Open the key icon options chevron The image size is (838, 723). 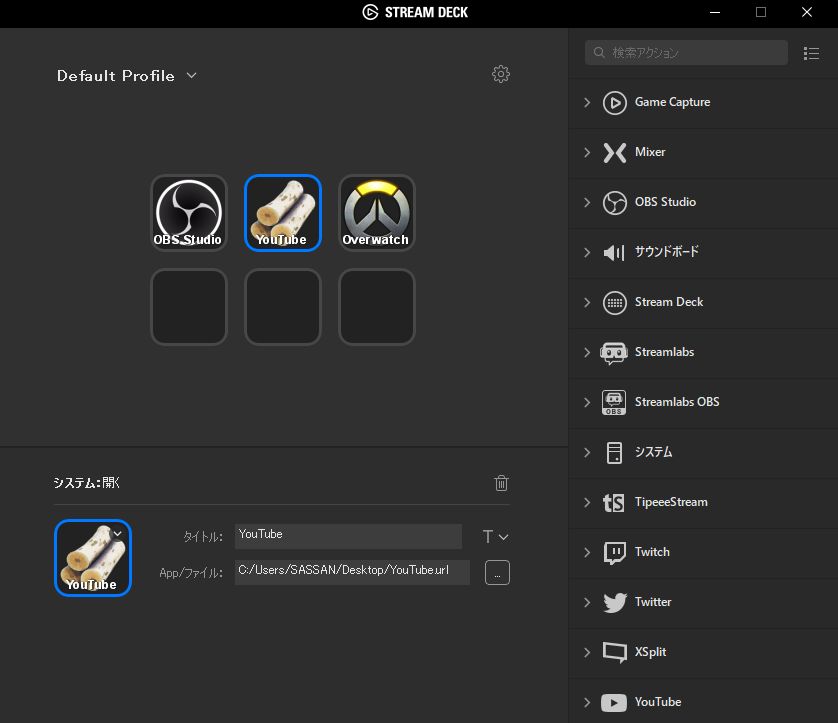coord(118,533)
